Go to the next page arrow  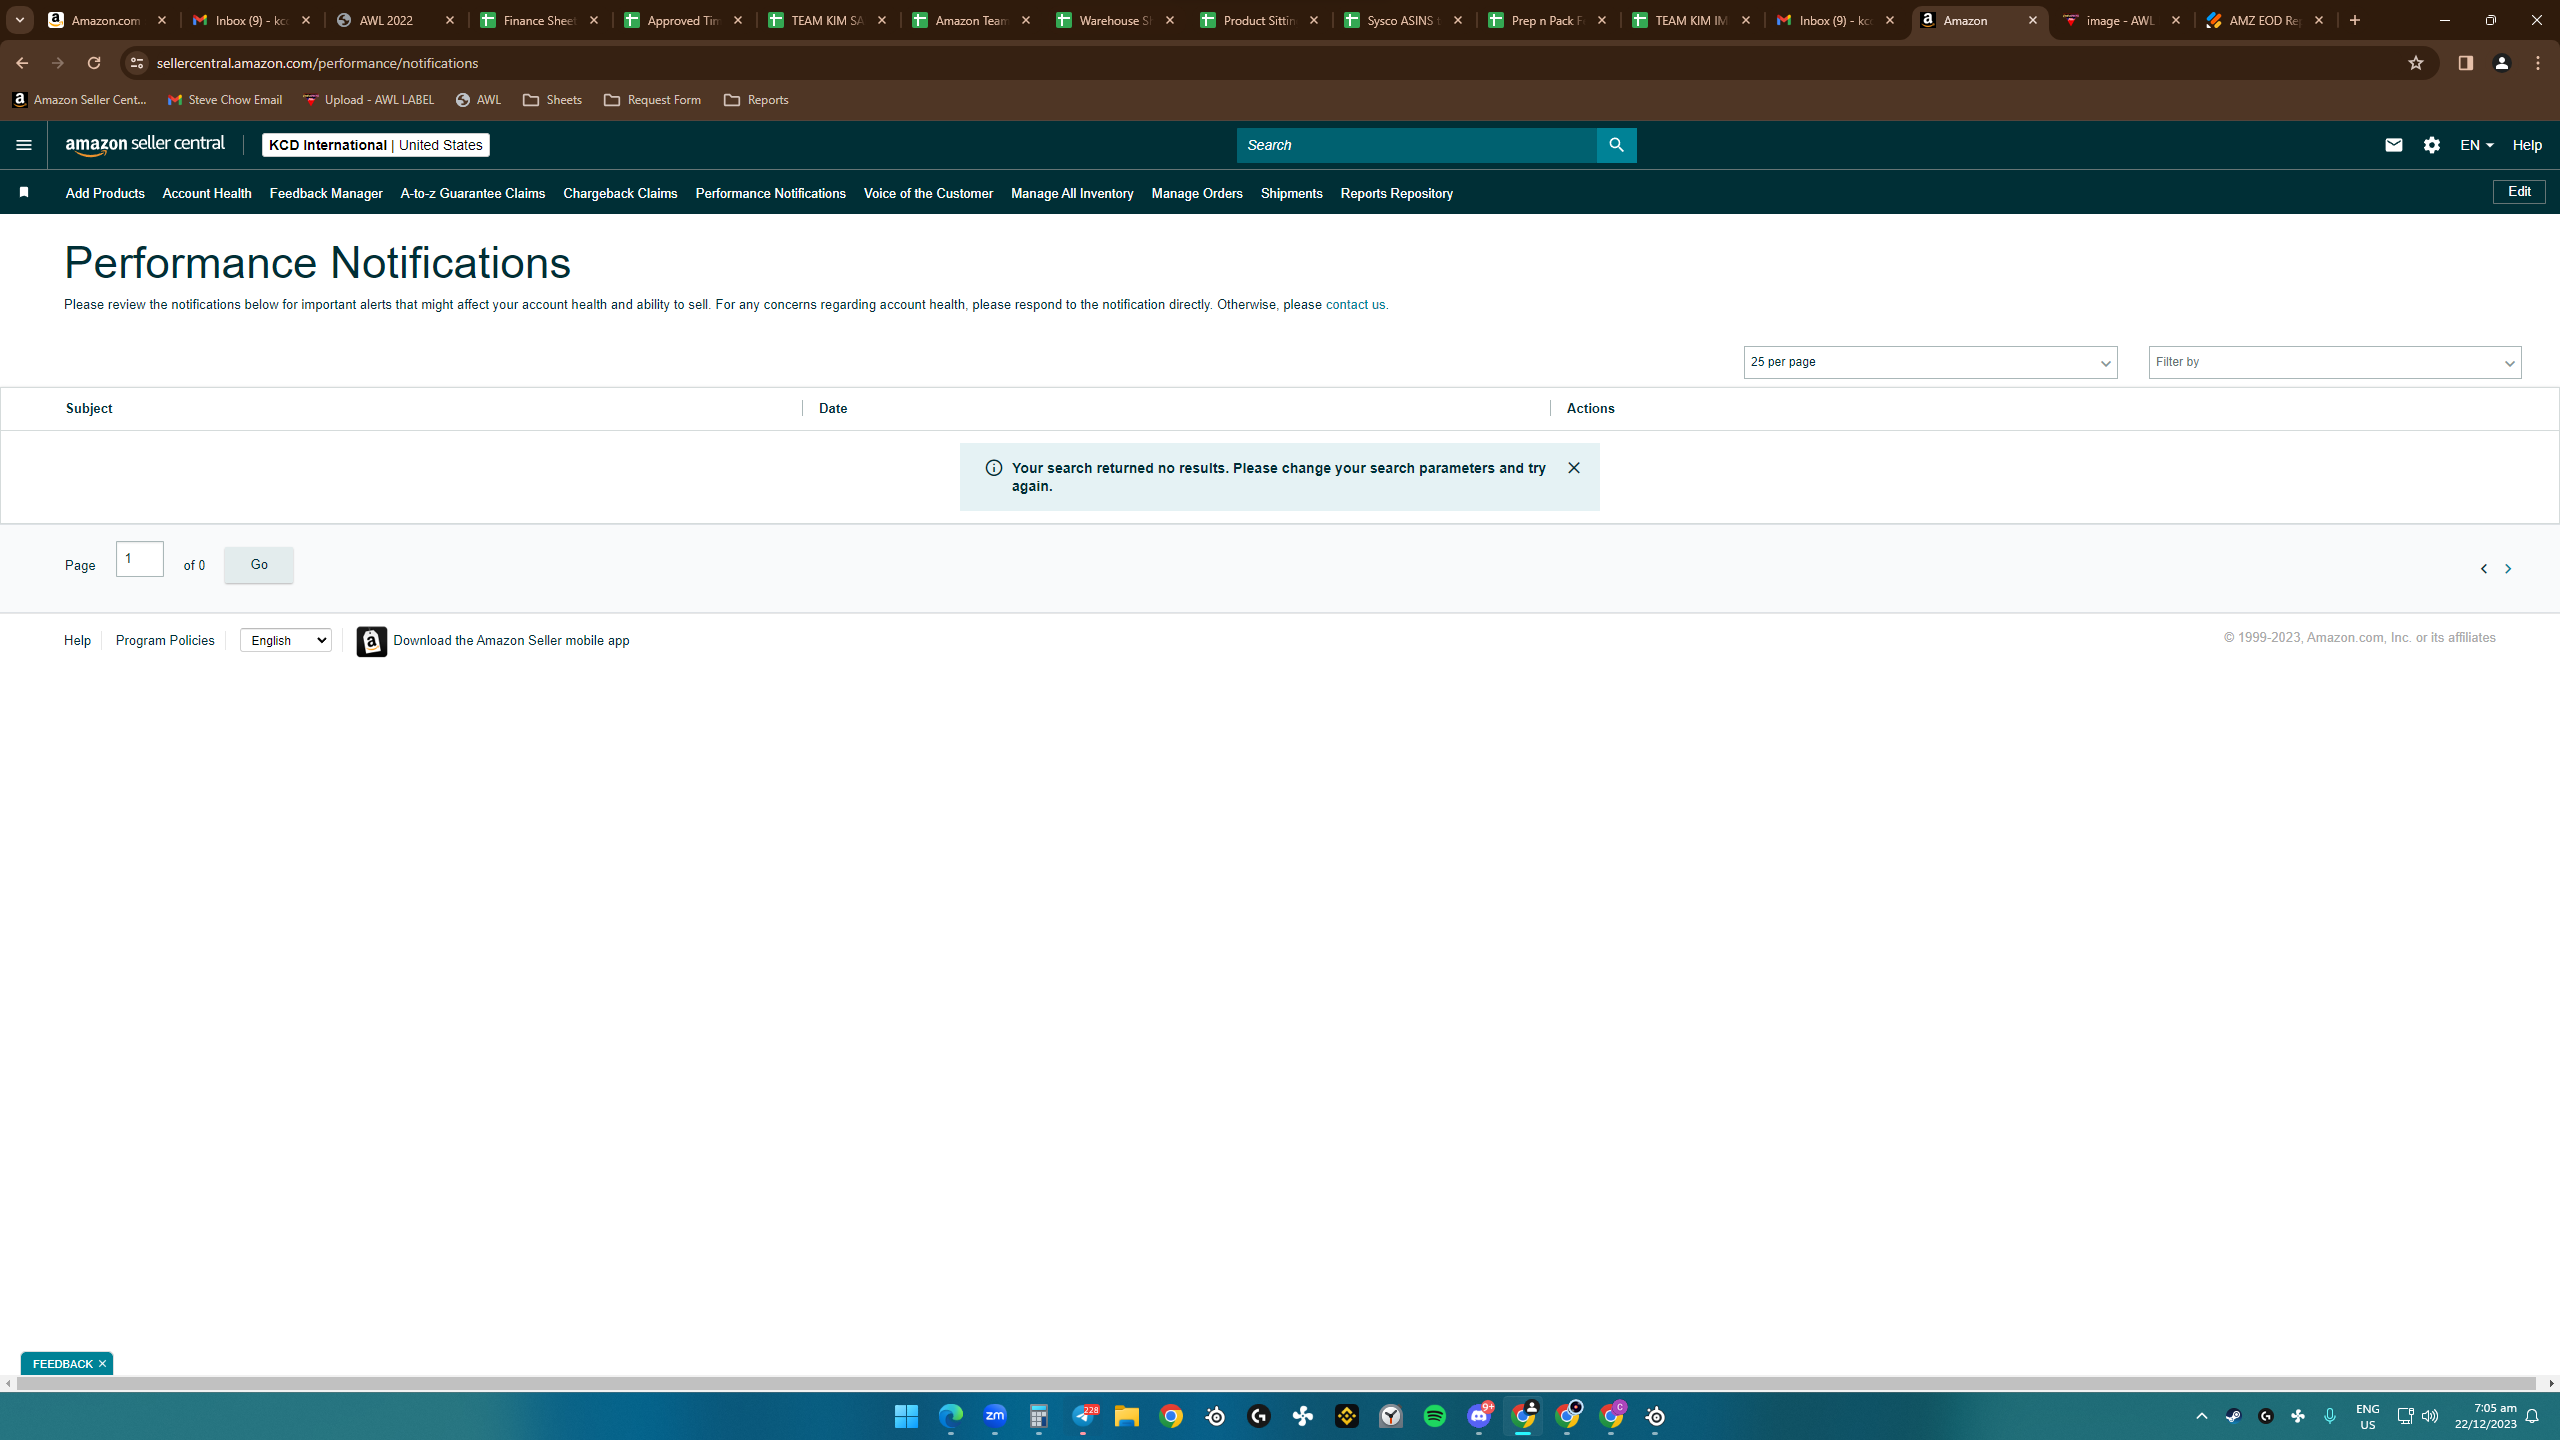point(2508,568)
